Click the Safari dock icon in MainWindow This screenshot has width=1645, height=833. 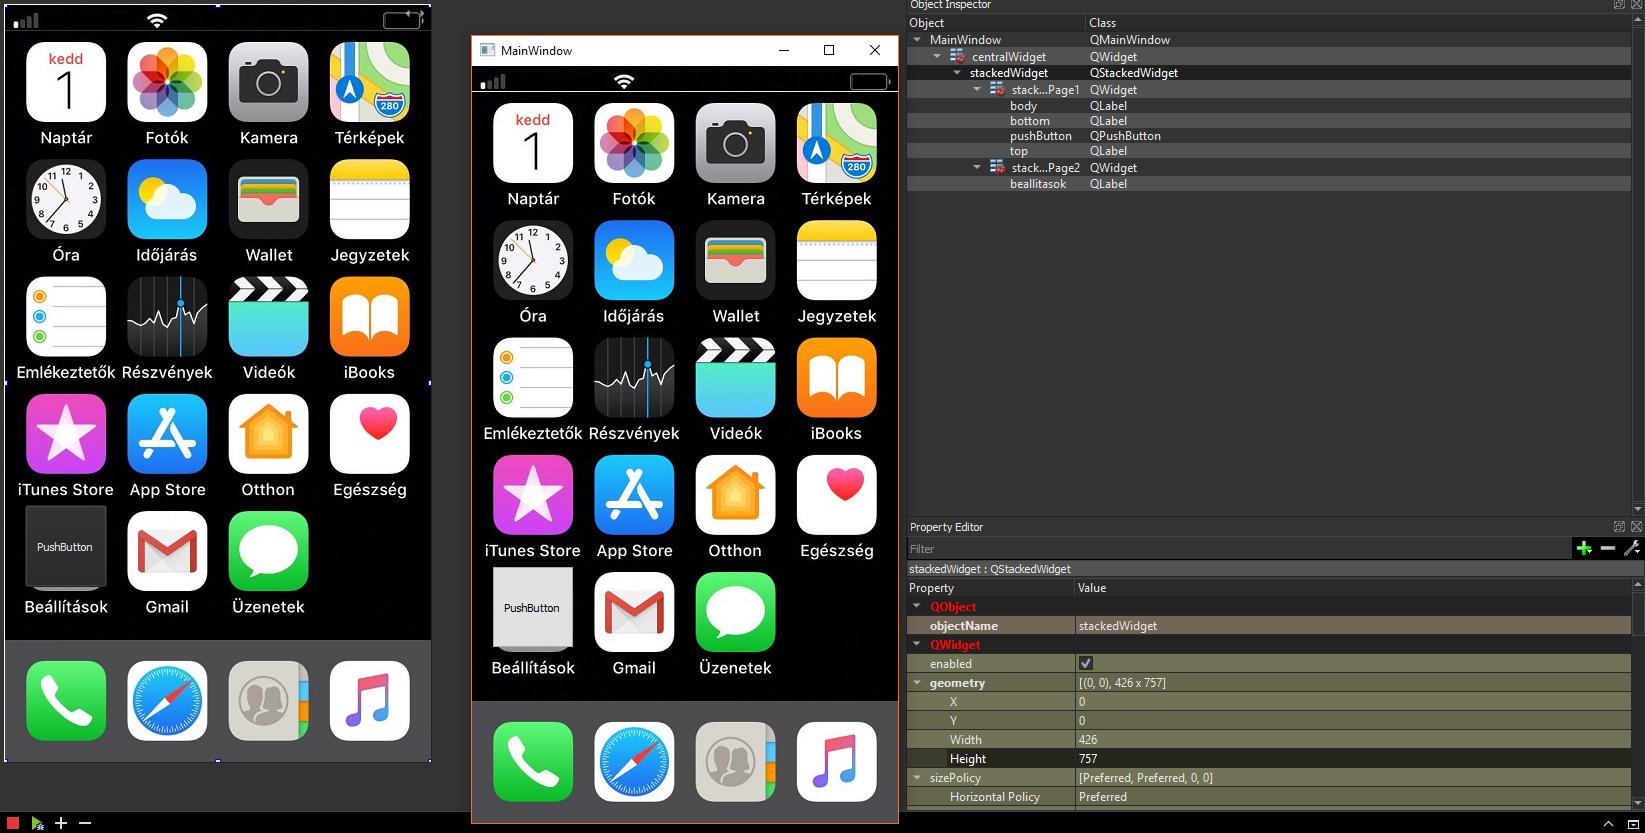click(634, 762)
